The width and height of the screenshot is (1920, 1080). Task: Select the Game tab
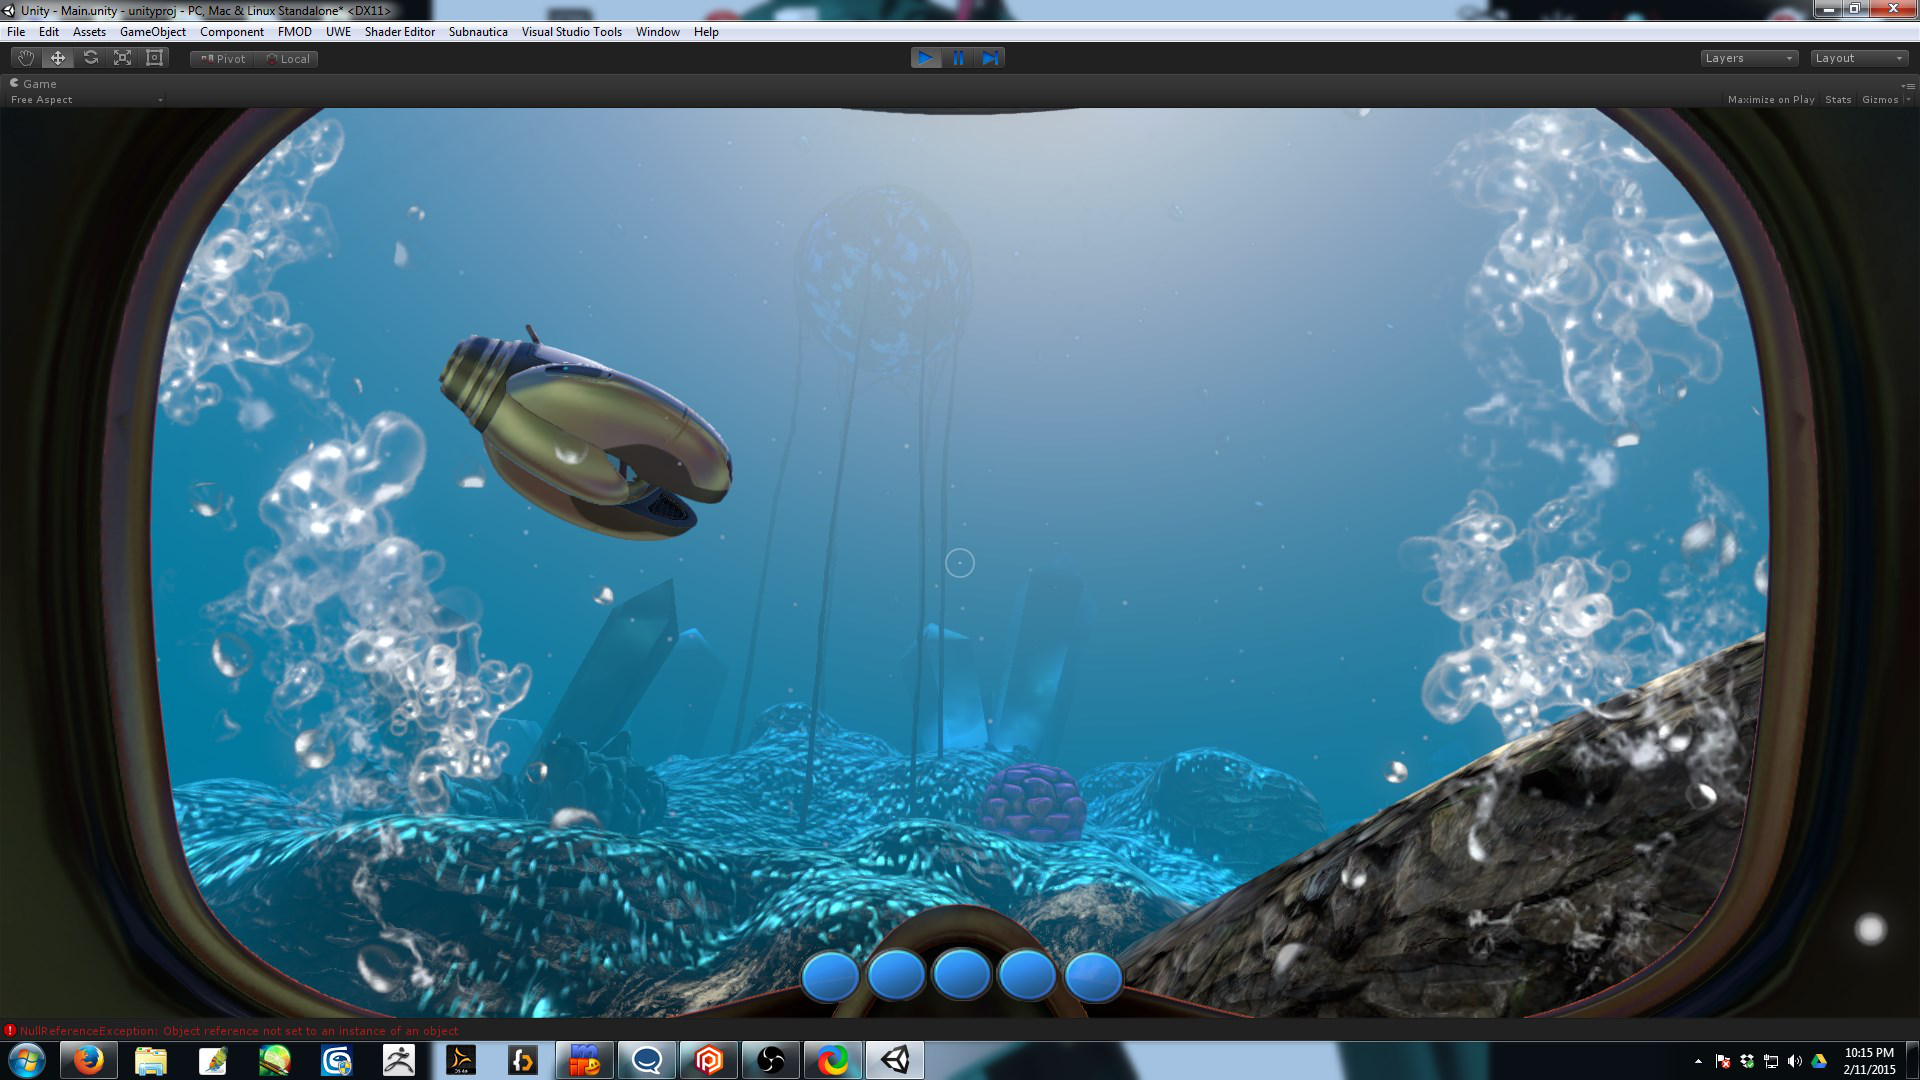click(33, 84)
